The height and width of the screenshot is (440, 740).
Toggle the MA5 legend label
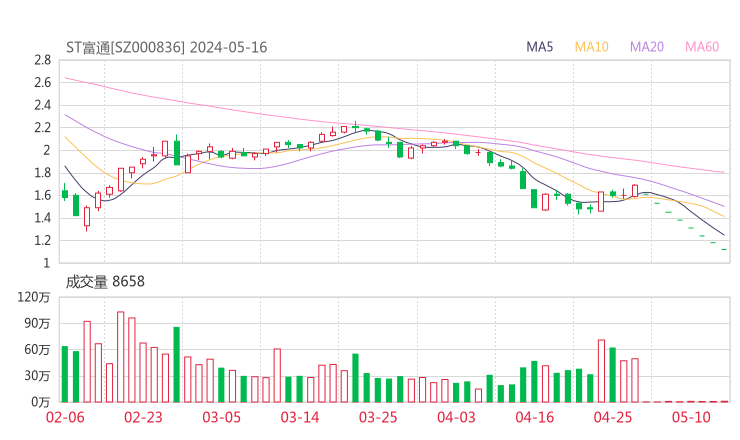(539, 47)
